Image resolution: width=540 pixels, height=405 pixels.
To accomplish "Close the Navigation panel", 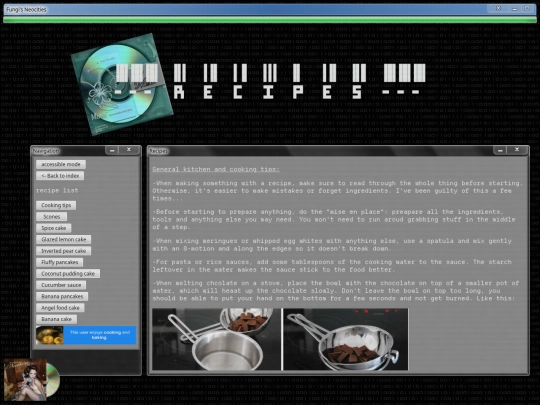I will pos(129,150).
